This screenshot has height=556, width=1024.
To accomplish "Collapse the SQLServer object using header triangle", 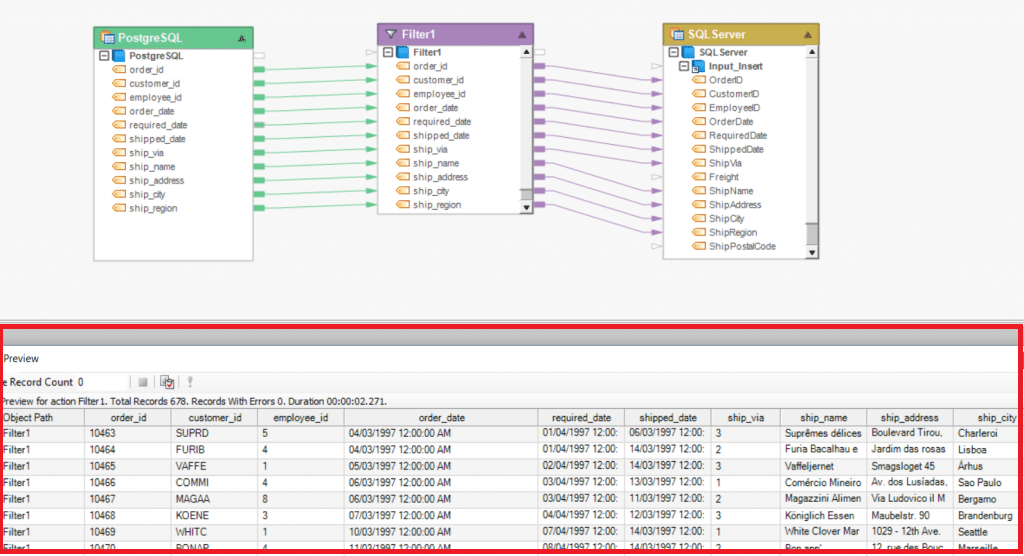I will (807, 35).
